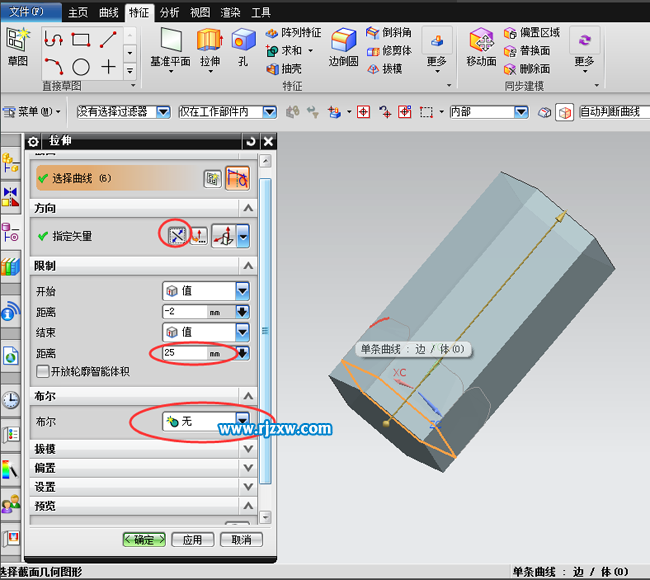Viewport: 650px width, 580px height.
Task: Collapse the 方向 section
Action: pyautogui.click(x=248, y=208)
